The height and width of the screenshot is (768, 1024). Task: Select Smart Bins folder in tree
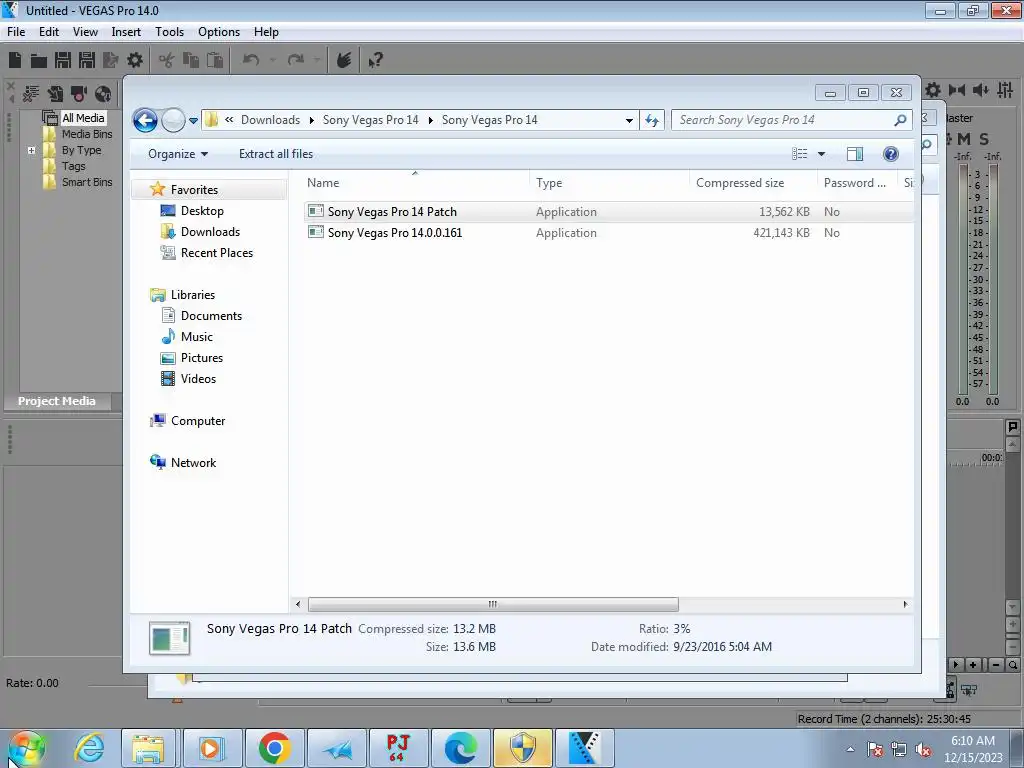pyautogui.click(x=87, y=182)
